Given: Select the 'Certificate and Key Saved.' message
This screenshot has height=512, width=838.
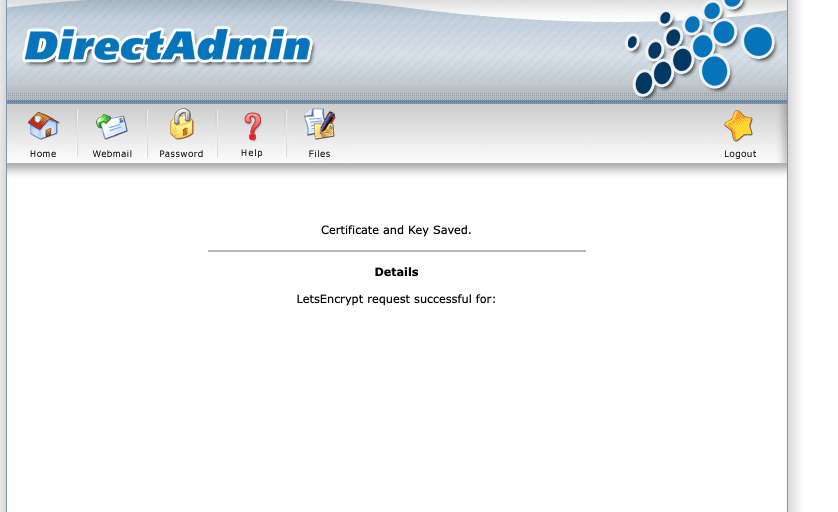Looking at the screenshot, I should (396, 230).
